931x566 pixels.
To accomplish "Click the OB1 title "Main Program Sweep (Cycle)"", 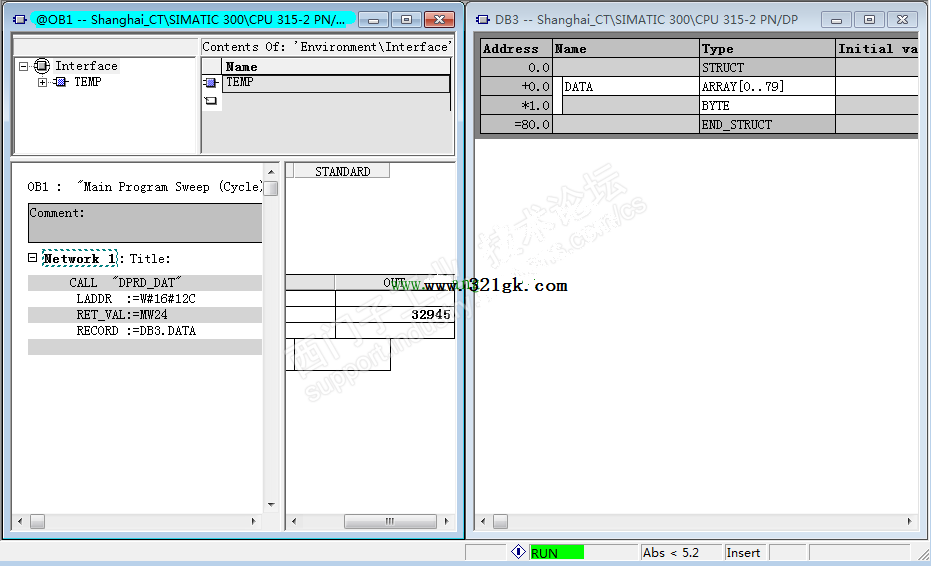I will point(170,186).
